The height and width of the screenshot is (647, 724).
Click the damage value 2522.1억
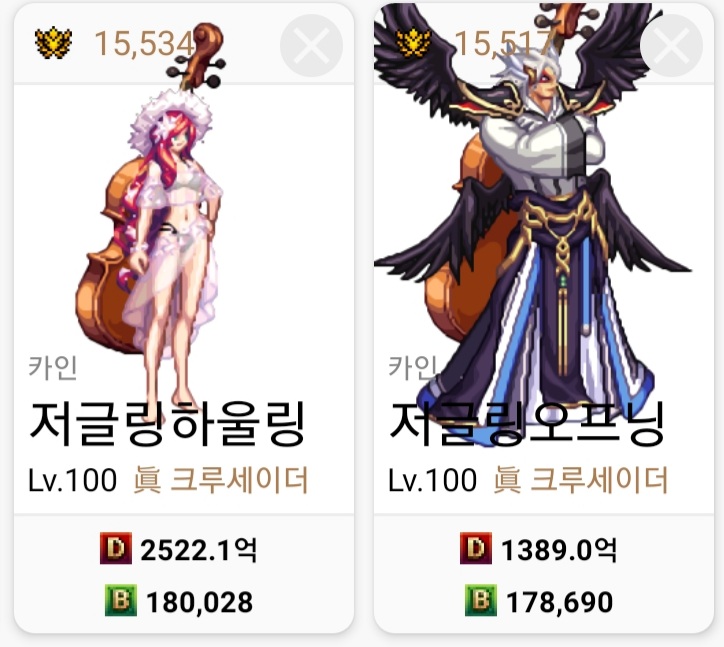pos(199,550)
